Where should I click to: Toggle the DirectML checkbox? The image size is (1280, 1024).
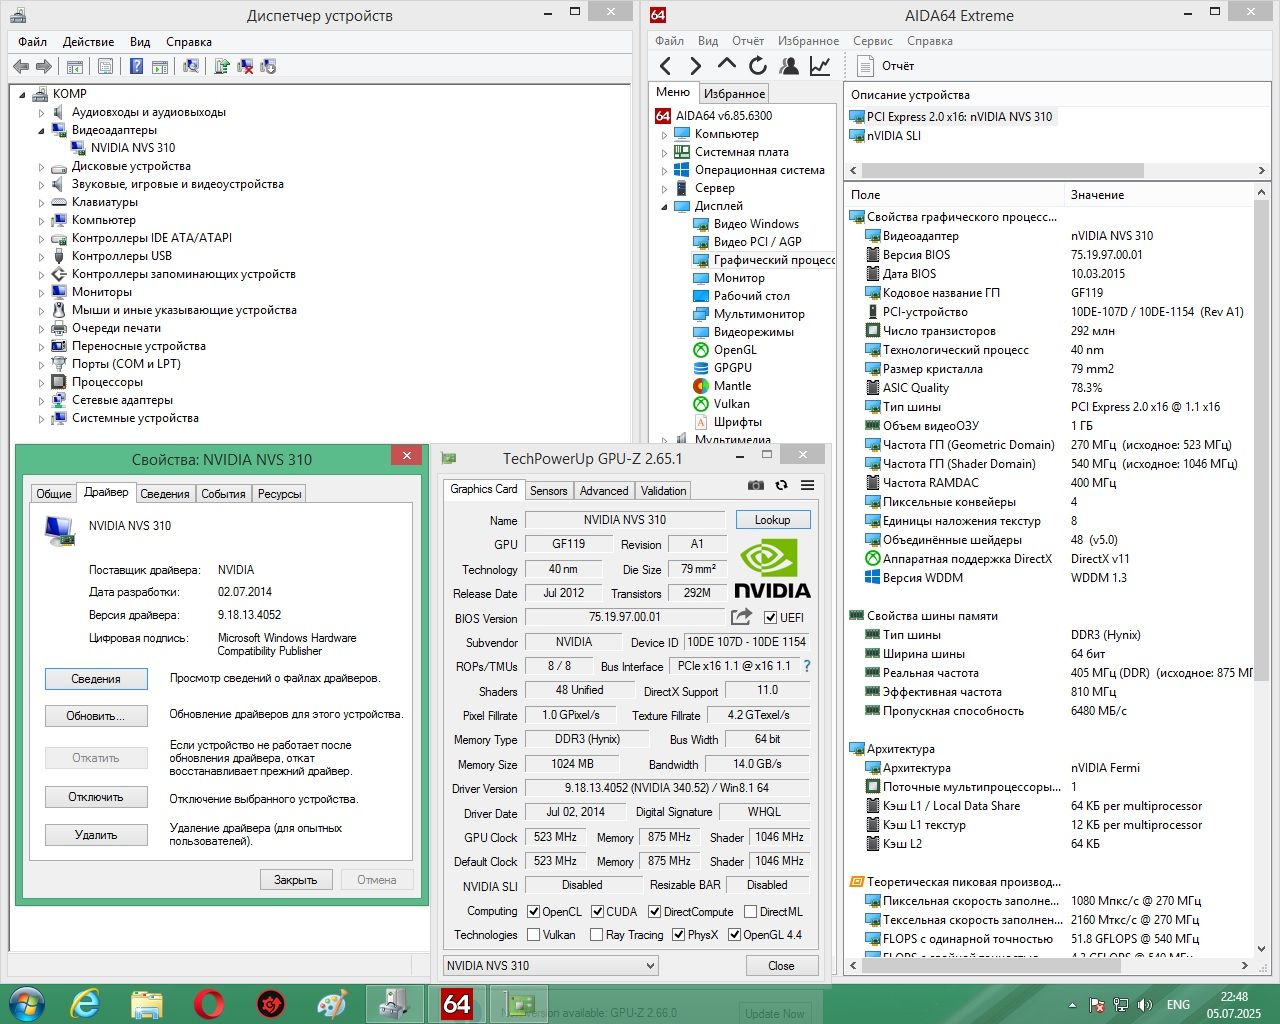[750, 911]
